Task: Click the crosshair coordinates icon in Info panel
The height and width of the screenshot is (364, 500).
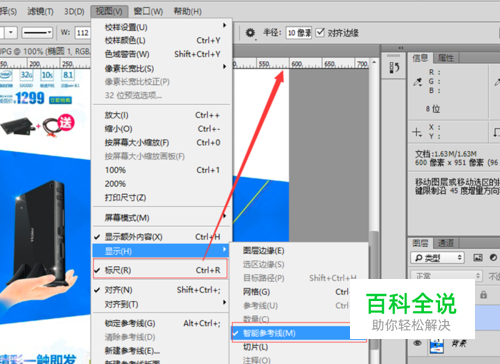Action: 417,132
